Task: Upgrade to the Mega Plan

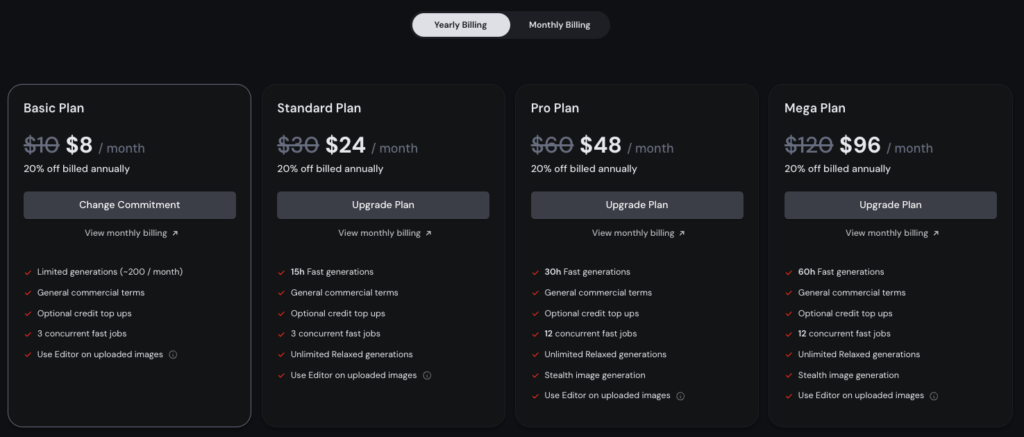Action: (890, 205)
